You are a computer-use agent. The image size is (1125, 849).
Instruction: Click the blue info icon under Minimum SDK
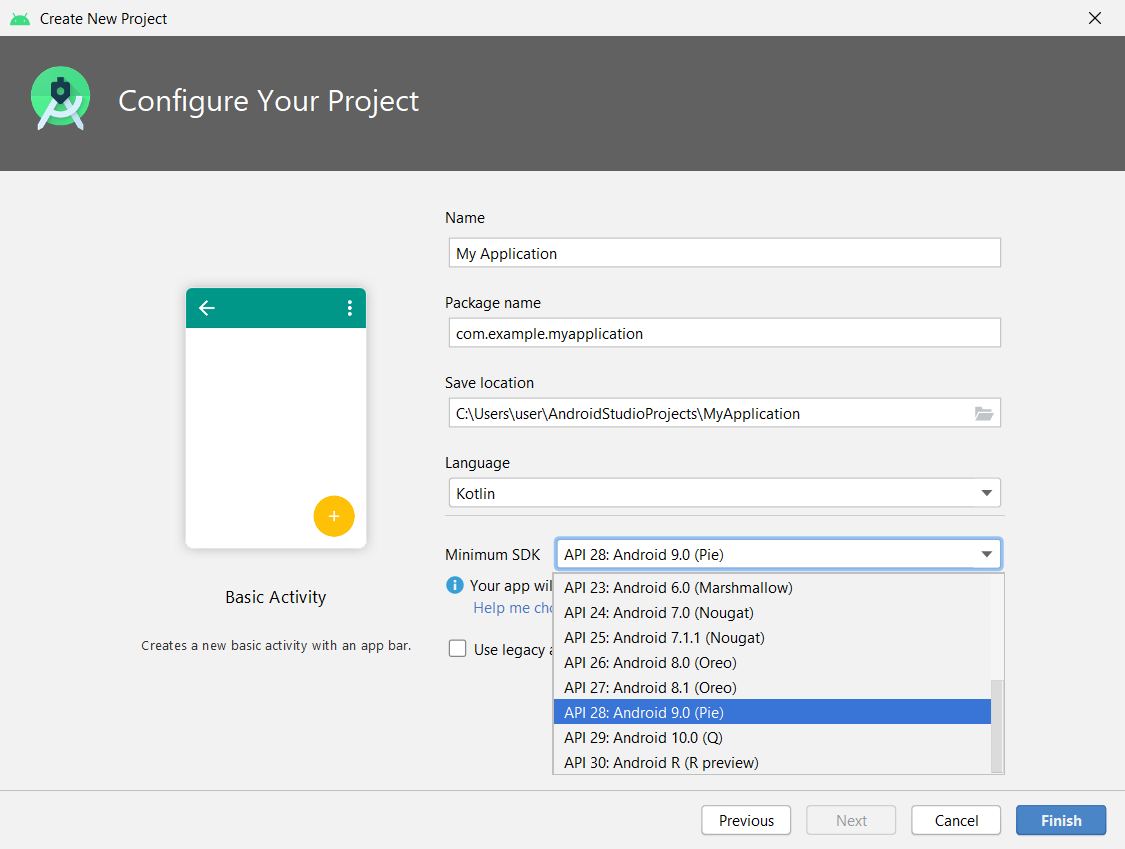(x=455, y=585)
